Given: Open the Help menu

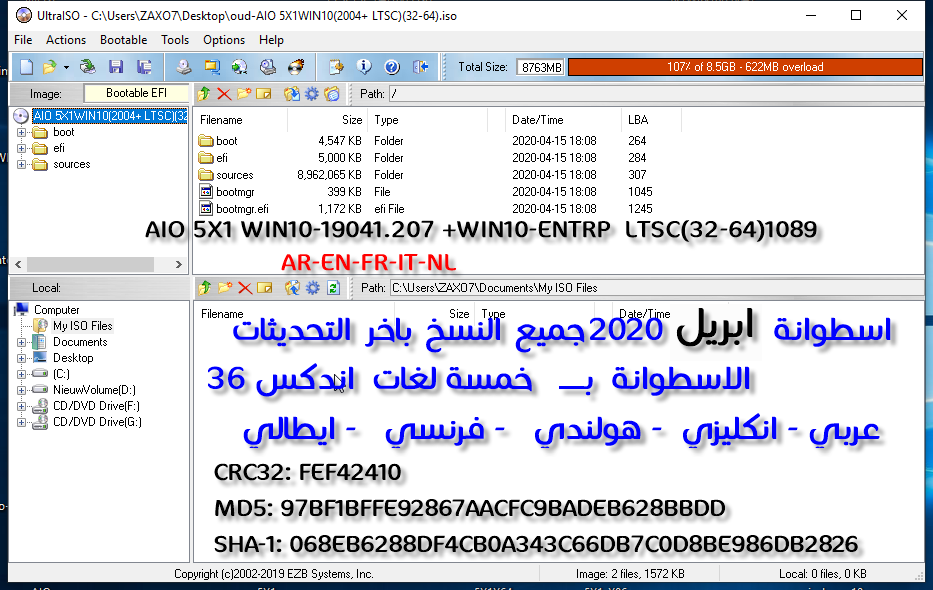Looking at the screenshot, I should point(271,40).
